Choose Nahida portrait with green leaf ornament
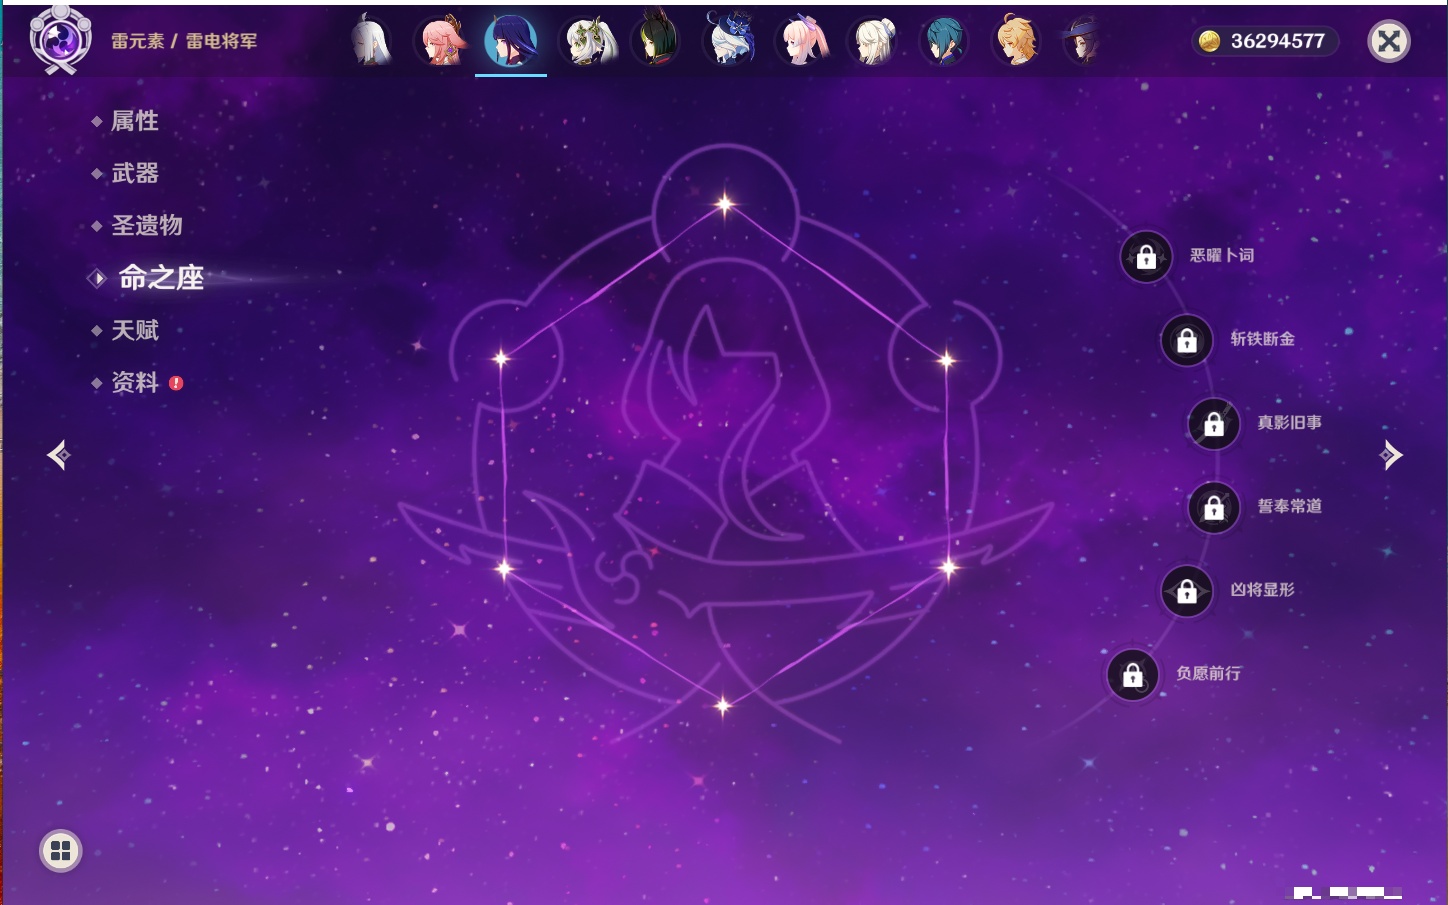 point(591,41)
